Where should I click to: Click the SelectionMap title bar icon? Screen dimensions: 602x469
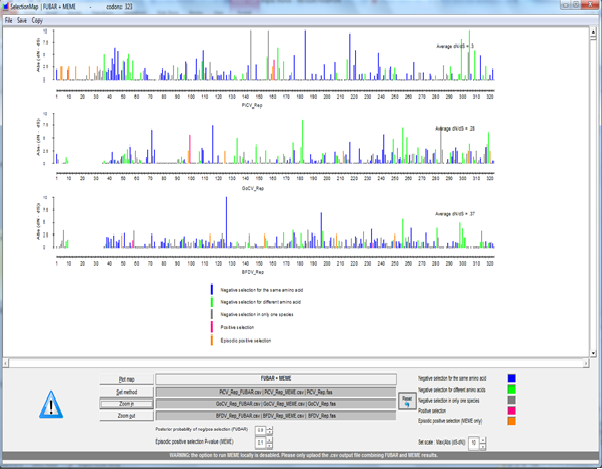coord(6,7)
